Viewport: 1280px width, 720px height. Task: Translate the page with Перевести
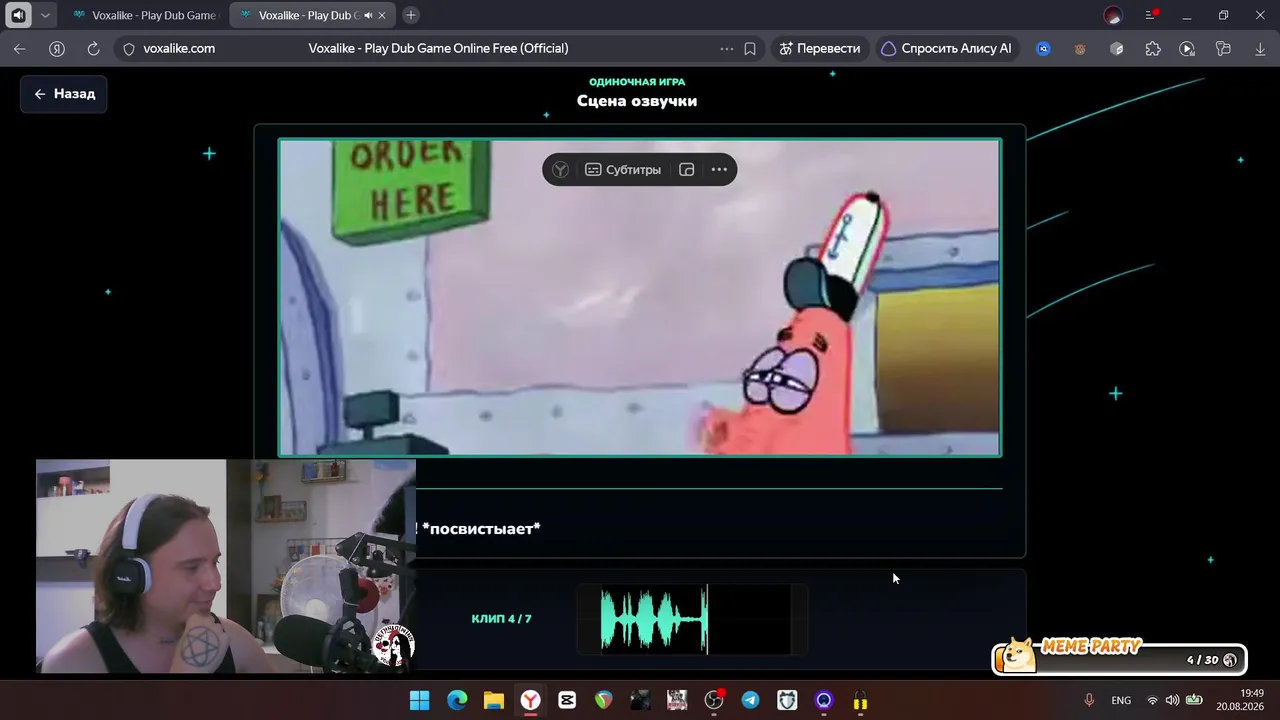[x=820, y=48]
